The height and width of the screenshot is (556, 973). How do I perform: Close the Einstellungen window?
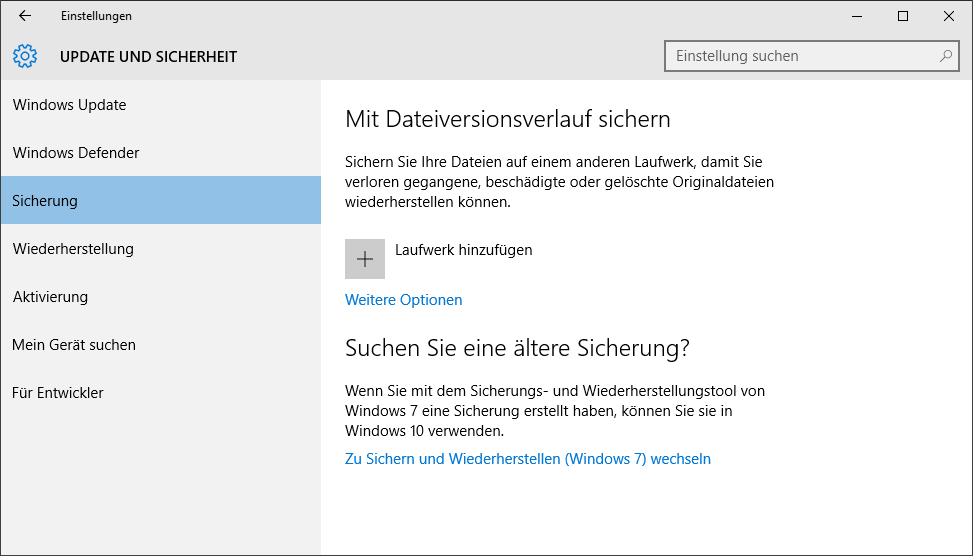tap(949, 16)
